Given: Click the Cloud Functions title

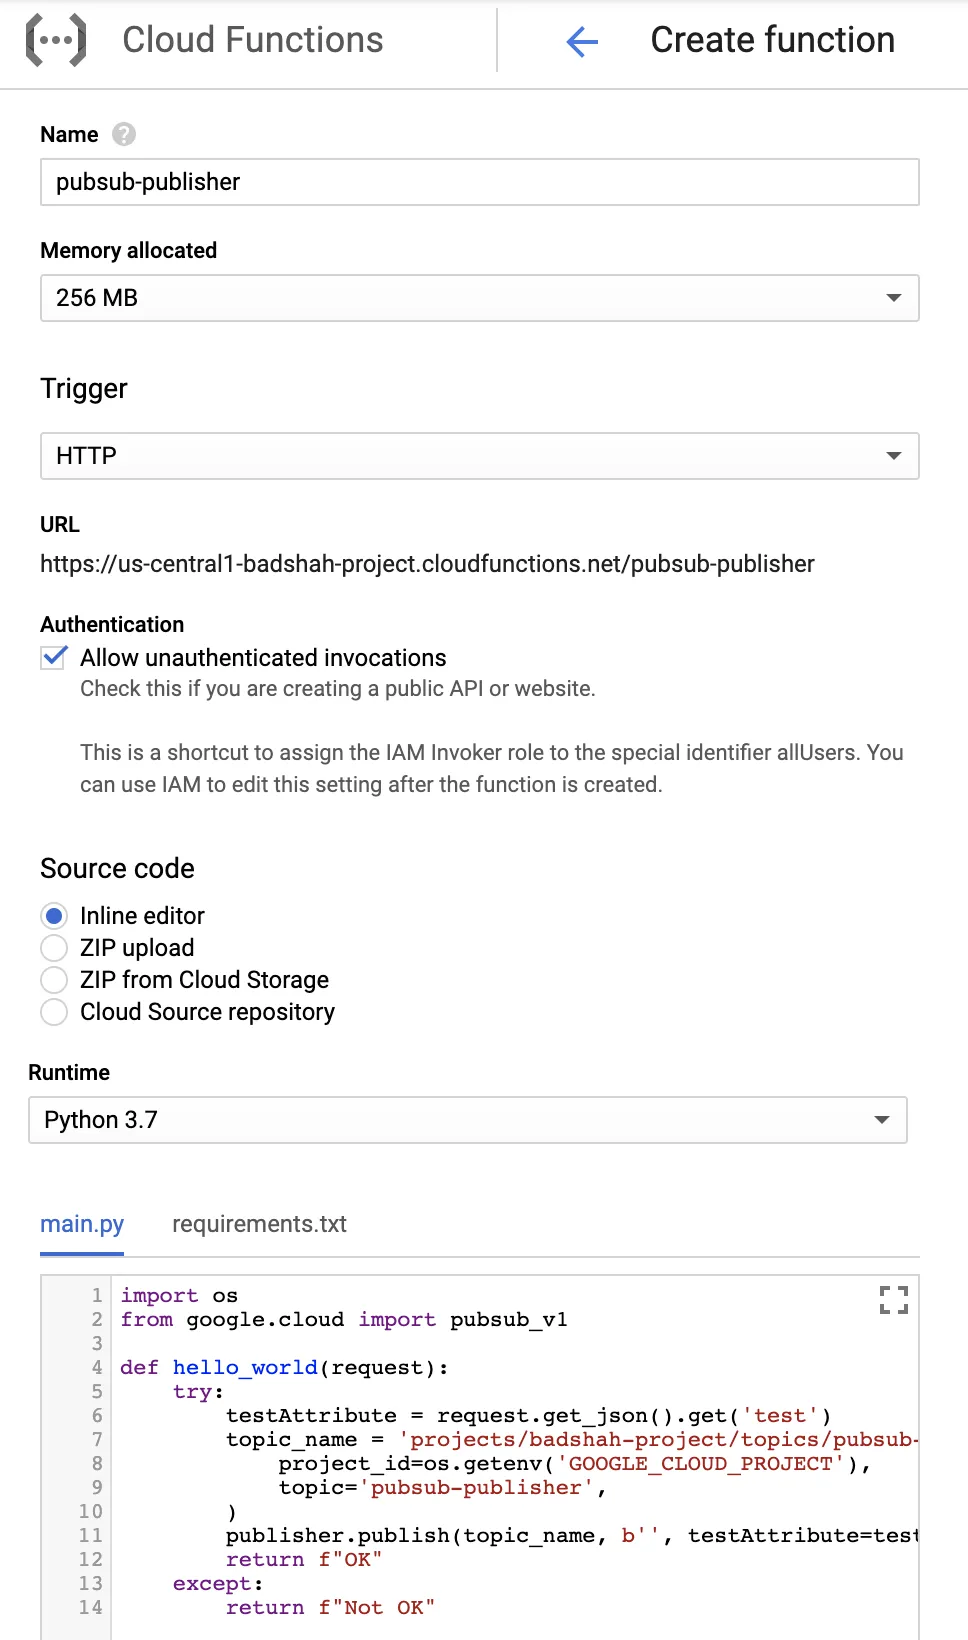Looking at the screenshot, I should point(253,40).
